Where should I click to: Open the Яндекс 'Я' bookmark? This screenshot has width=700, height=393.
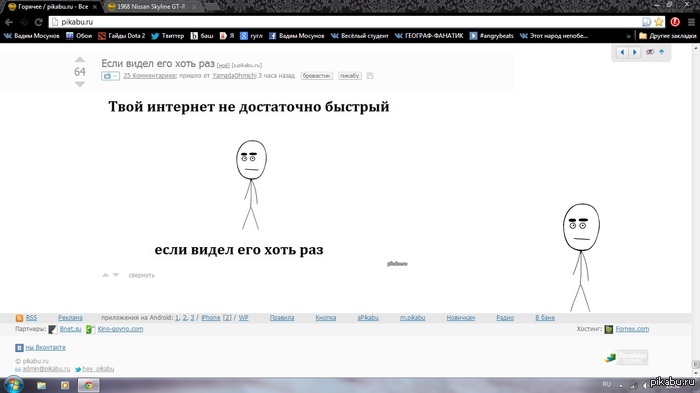click(227, 36)
